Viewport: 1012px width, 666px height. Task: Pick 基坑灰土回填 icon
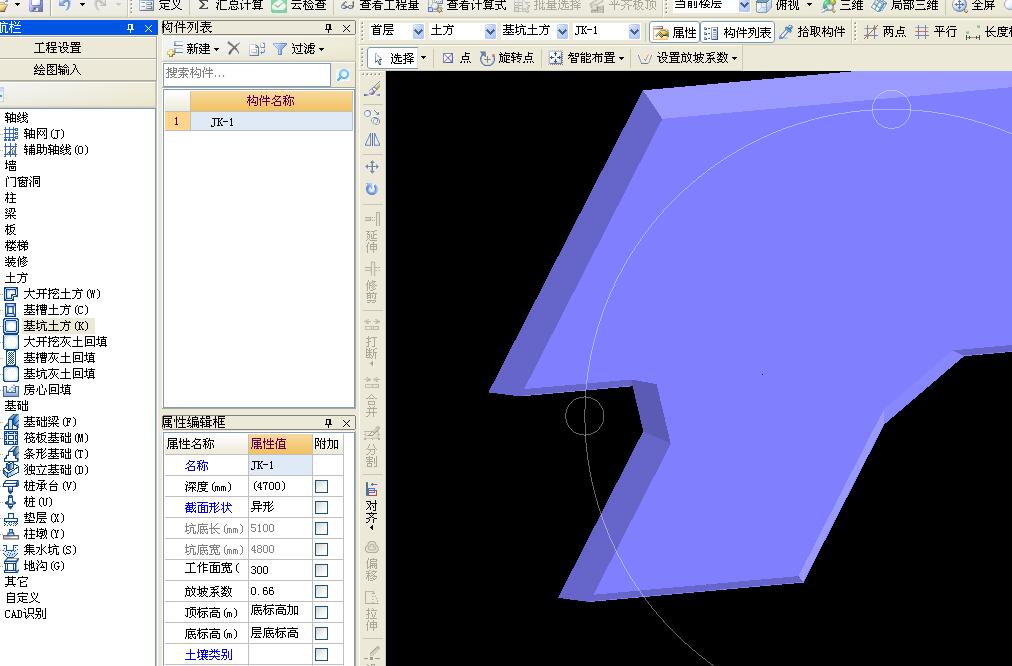tap(11, 374)
